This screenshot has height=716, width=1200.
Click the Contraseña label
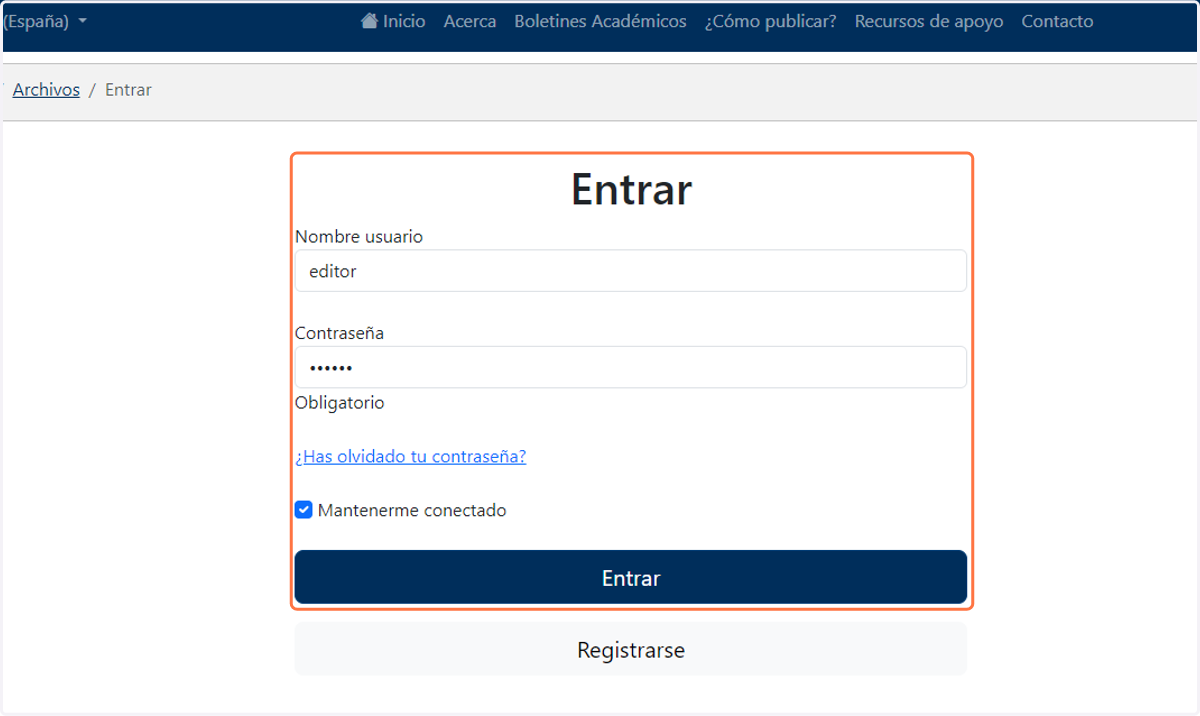(x=340, y=333)
